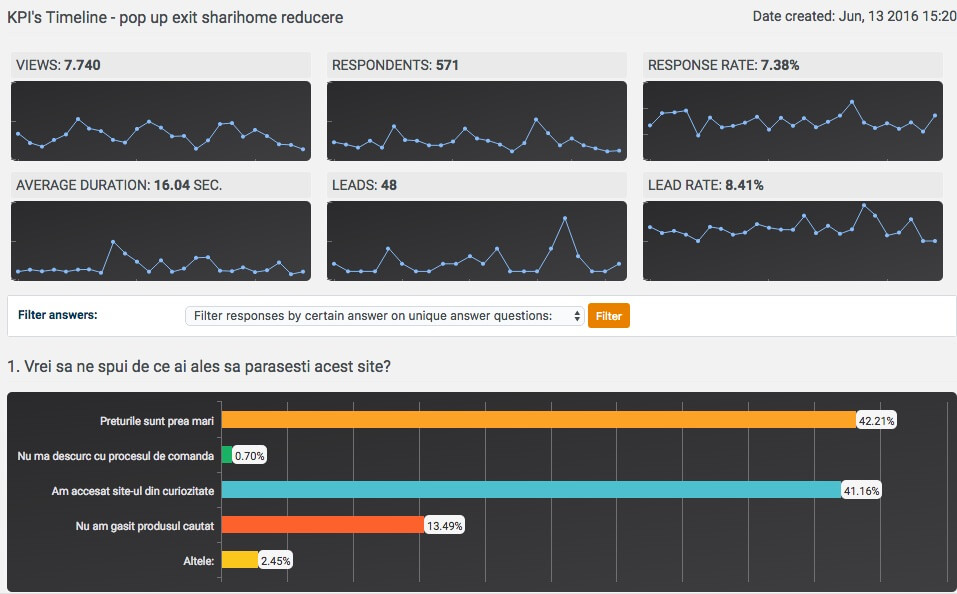Viewport: 957px width, 594px height.
Task: Click the 'Nu am gasit produsul cautat' label
Action: [x=145, y=526]
